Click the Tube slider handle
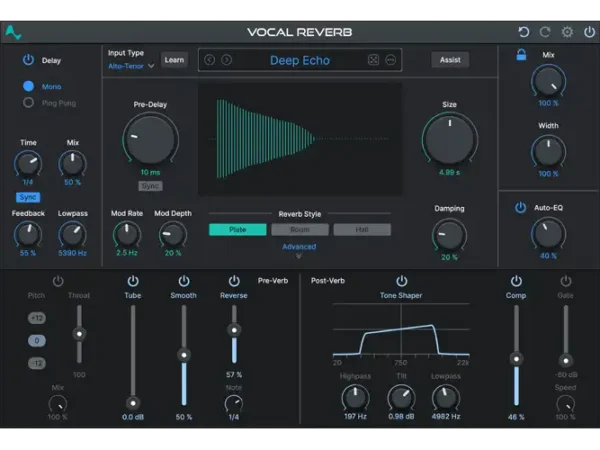600x450 pixels. [x=133, y=403]
